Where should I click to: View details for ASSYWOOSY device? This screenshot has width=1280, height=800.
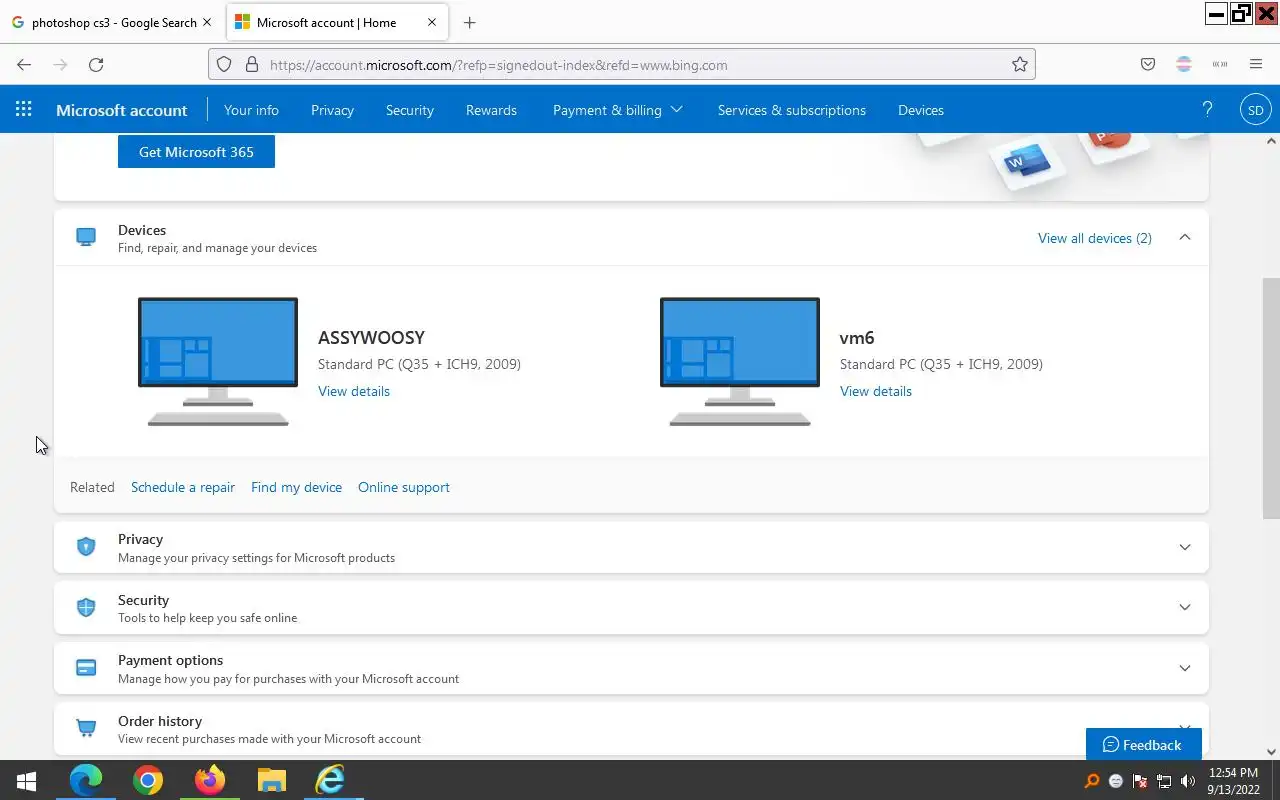(354, 391)
